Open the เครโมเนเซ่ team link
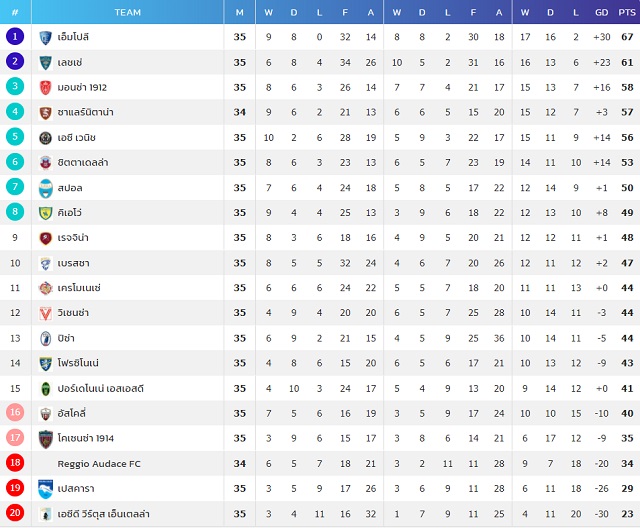Viewport: 640px width, 528px height. (x=79, y=288)
